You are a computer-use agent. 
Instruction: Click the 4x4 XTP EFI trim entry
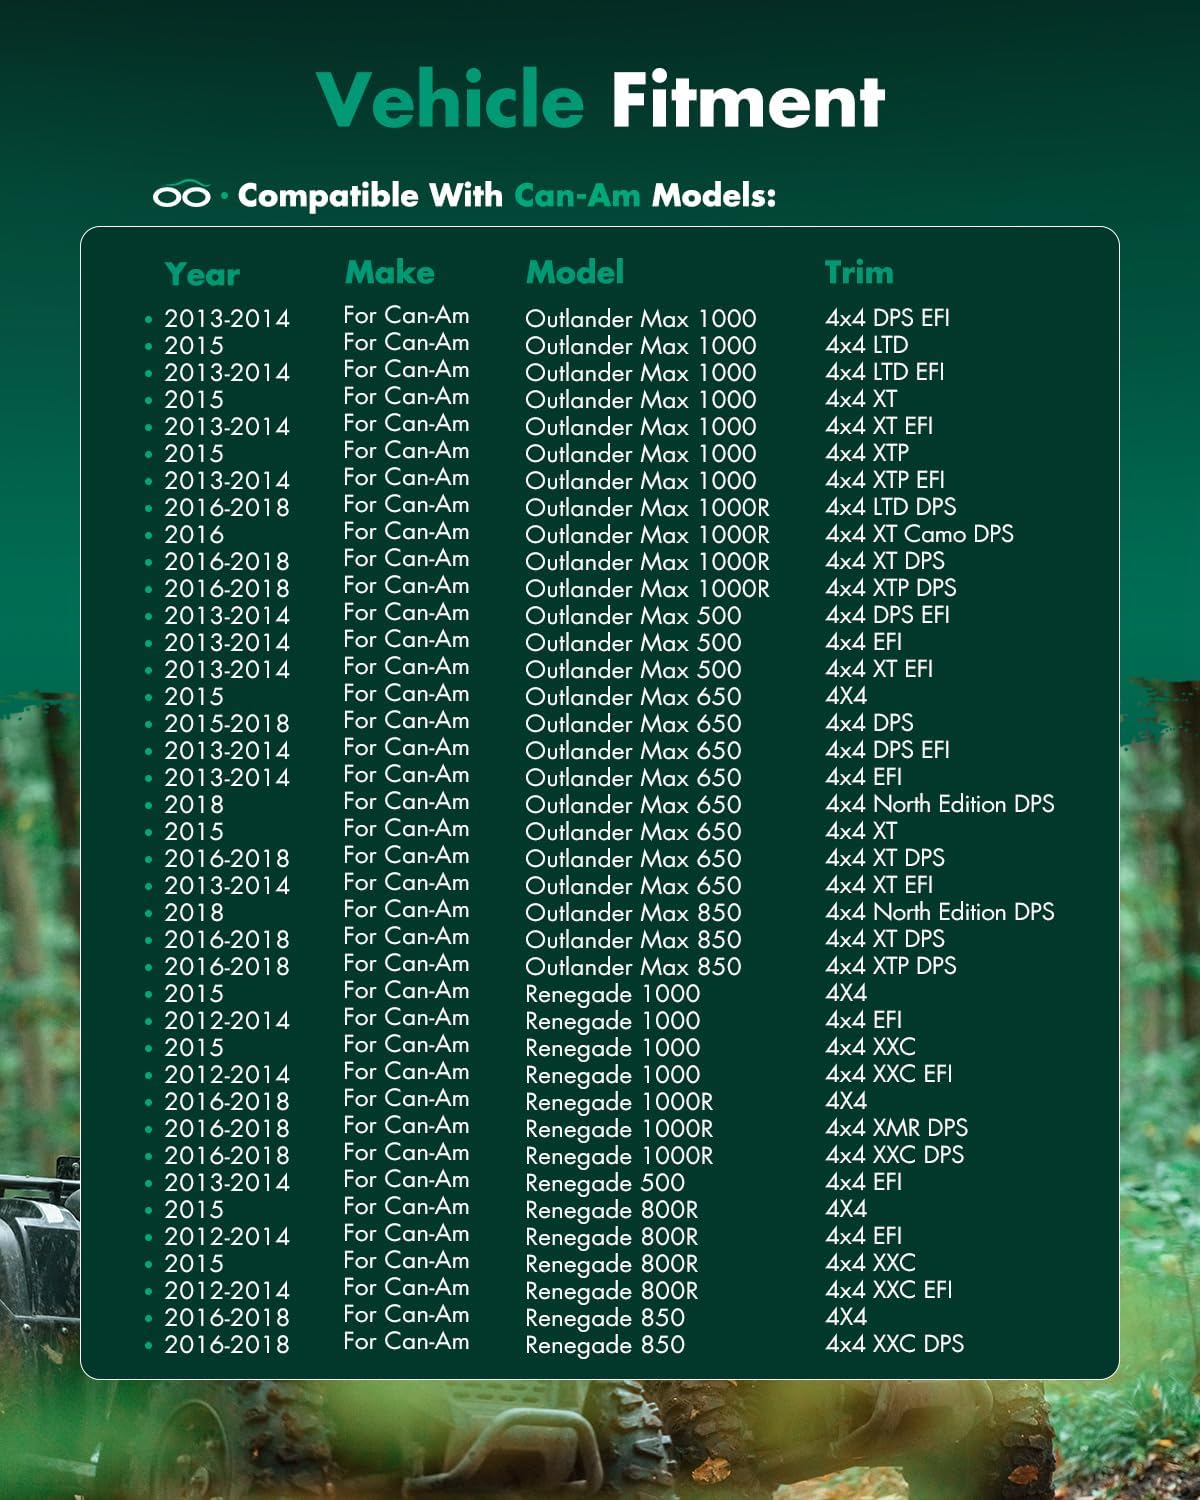pos(884,480)
